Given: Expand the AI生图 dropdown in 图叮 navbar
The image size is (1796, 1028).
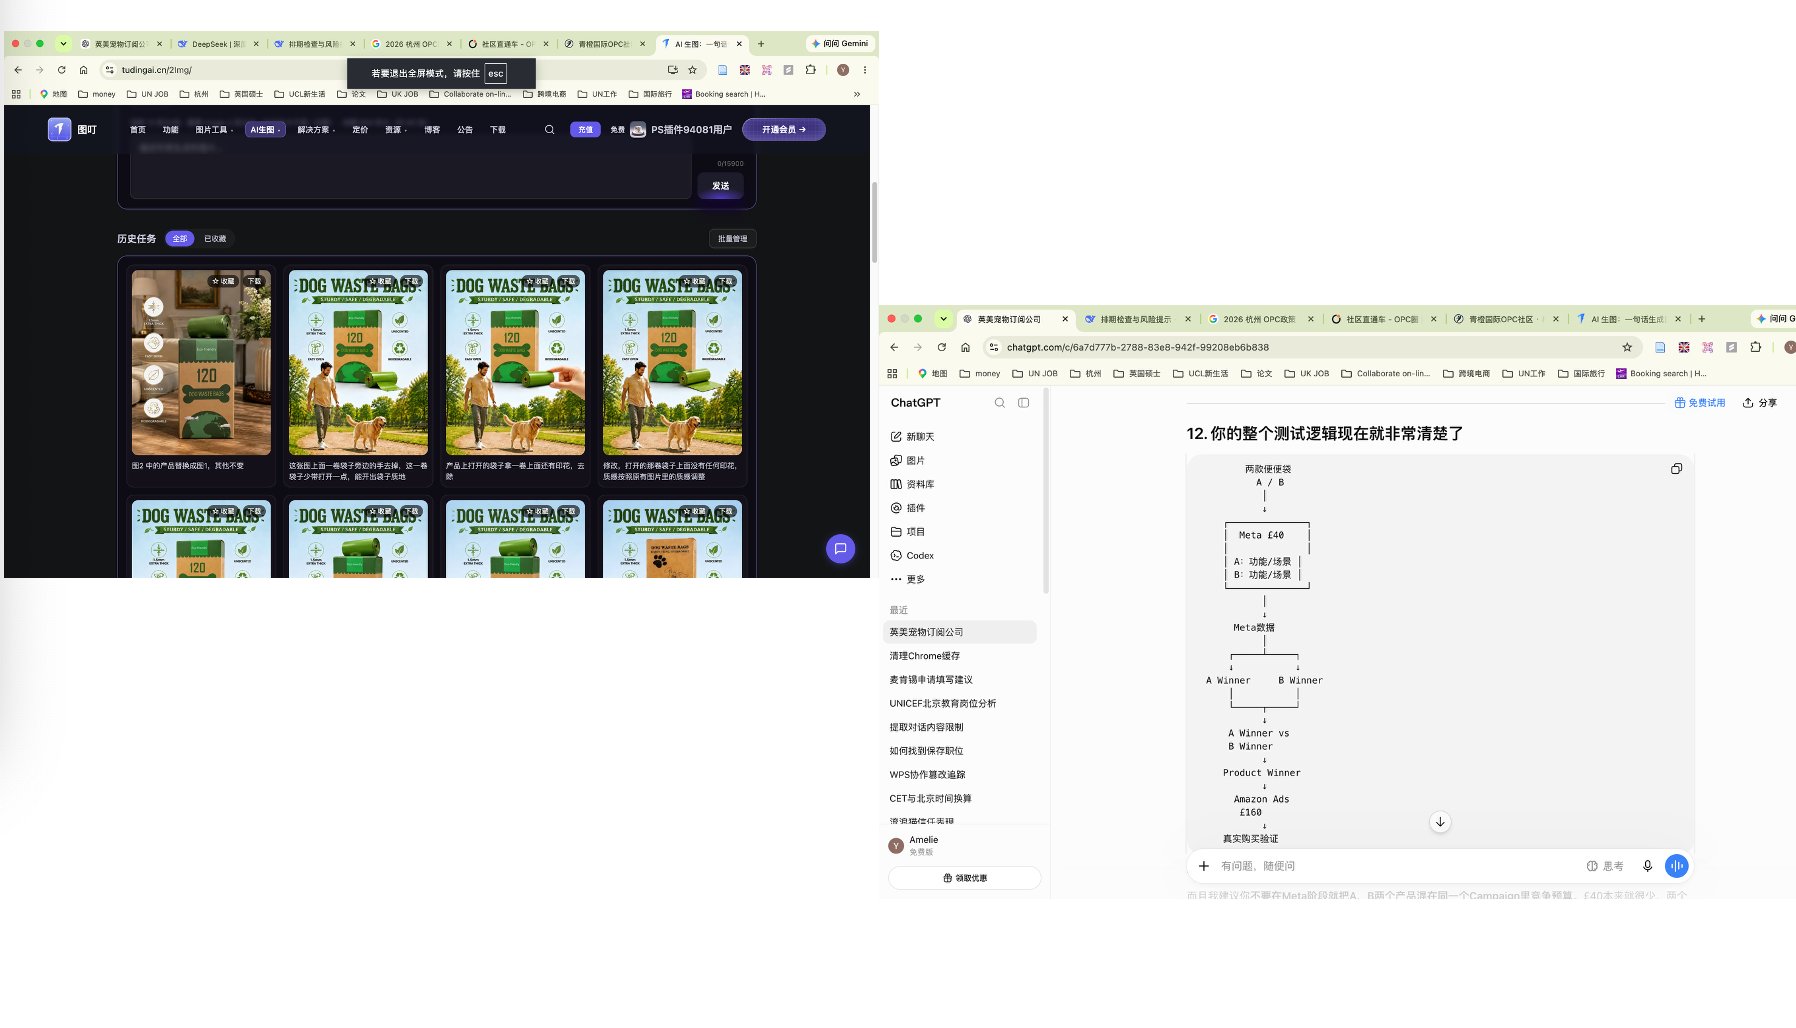Looking at the screenshot, I should [265, 130].
